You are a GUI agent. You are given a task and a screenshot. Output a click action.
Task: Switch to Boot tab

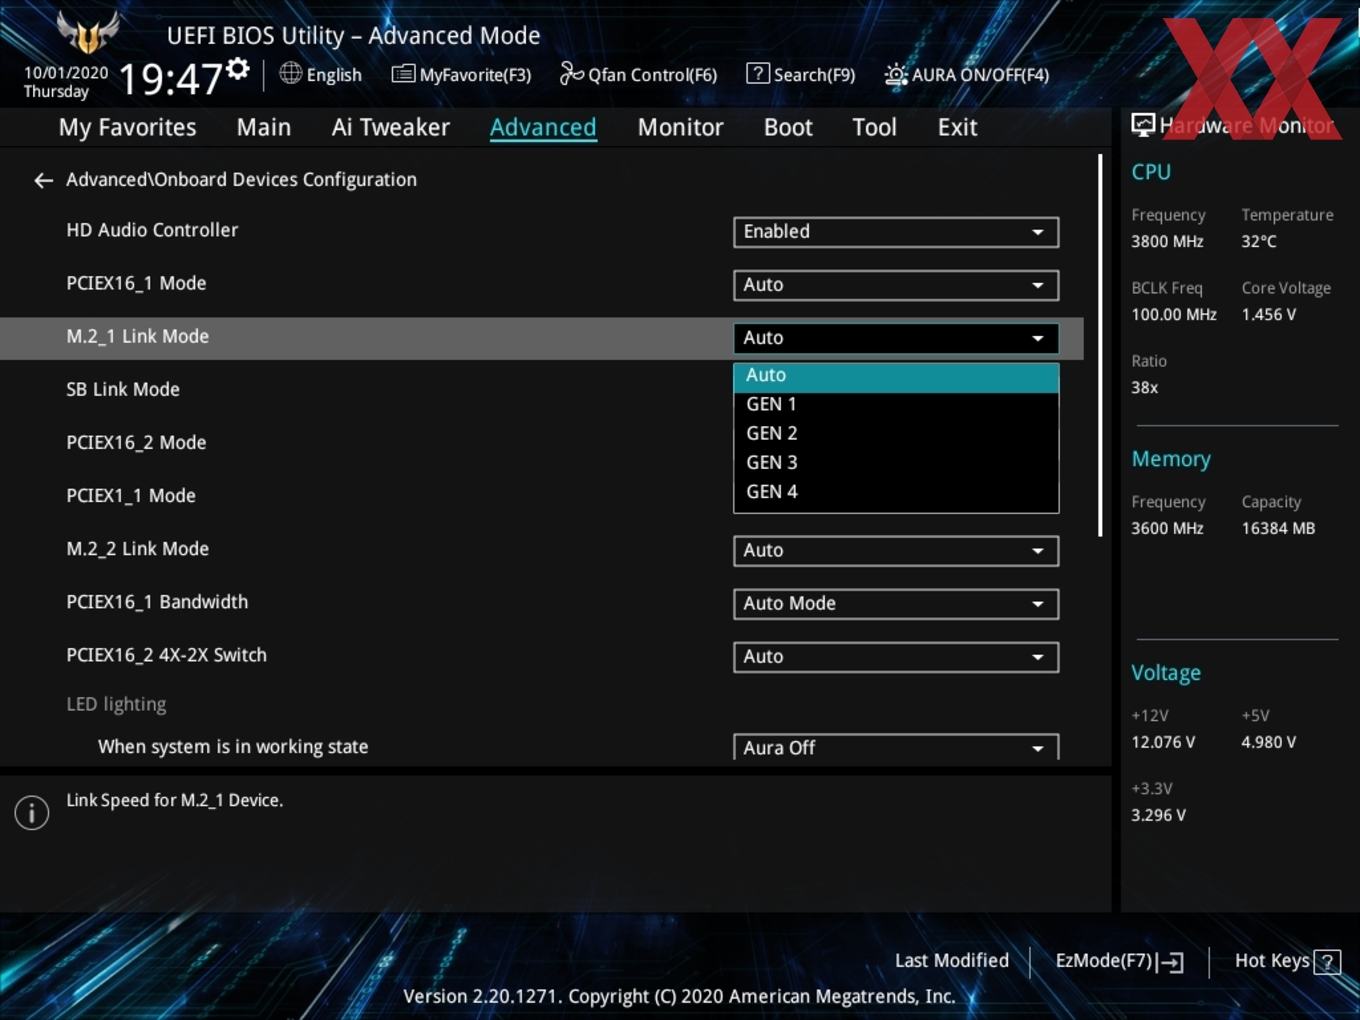pos(788,128)
